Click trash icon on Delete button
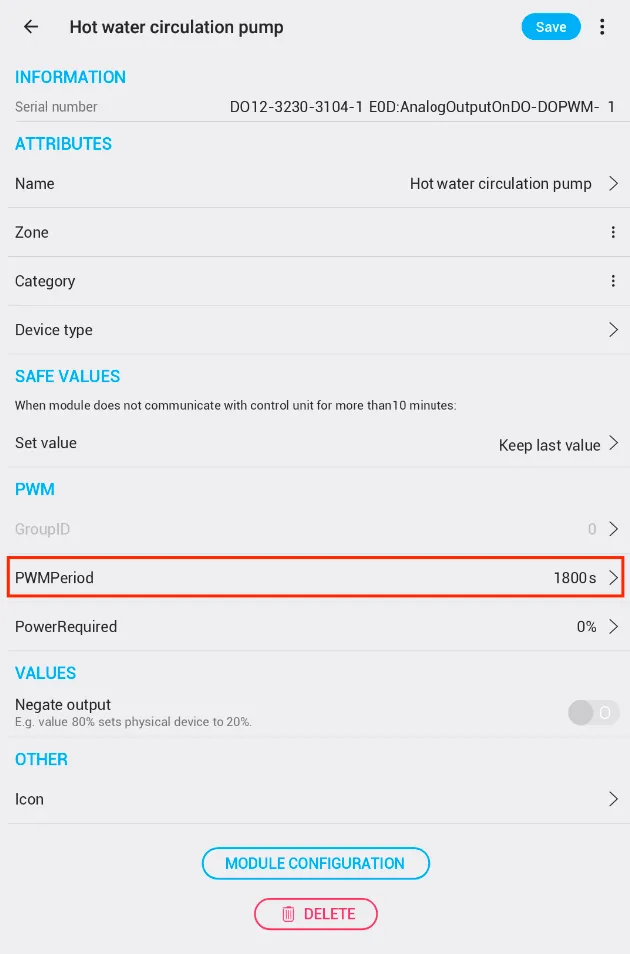Image resolution: width=630 pixels, height=954 pixels. (288, 914)
